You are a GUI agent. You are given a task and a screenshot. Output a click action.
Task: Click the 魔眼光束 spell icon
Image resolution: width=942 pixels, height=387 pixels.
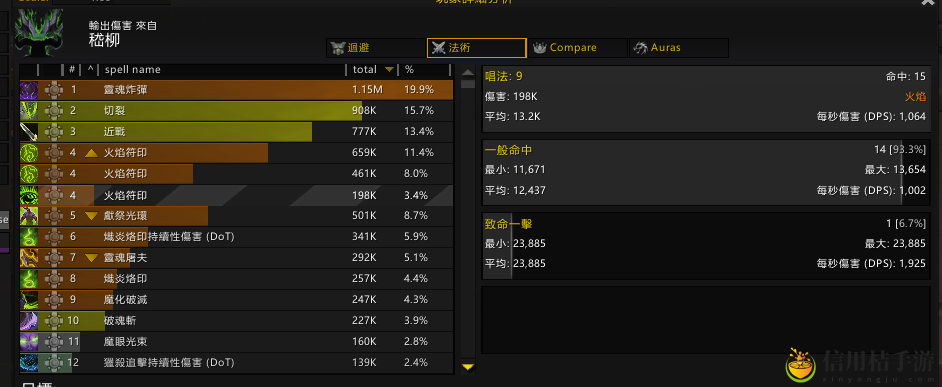point(29,342)
